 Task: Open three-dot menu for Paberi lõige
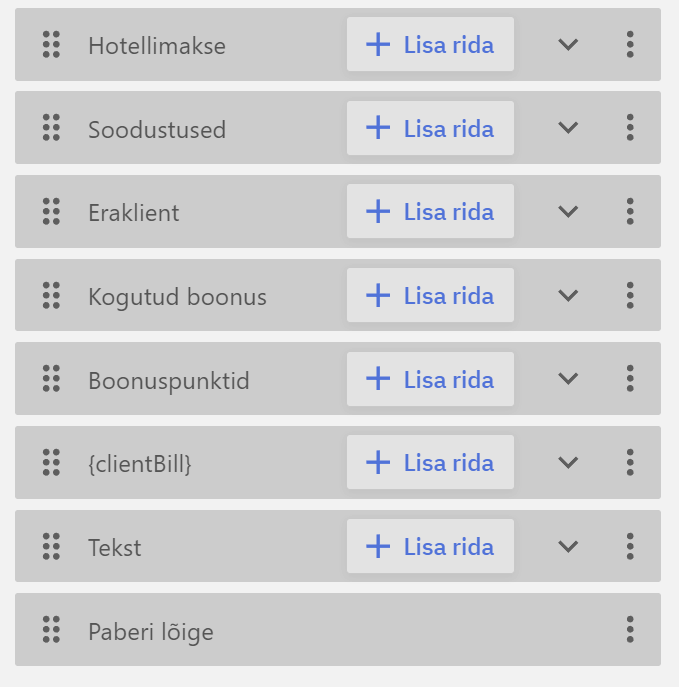click(x=630, y=629)
